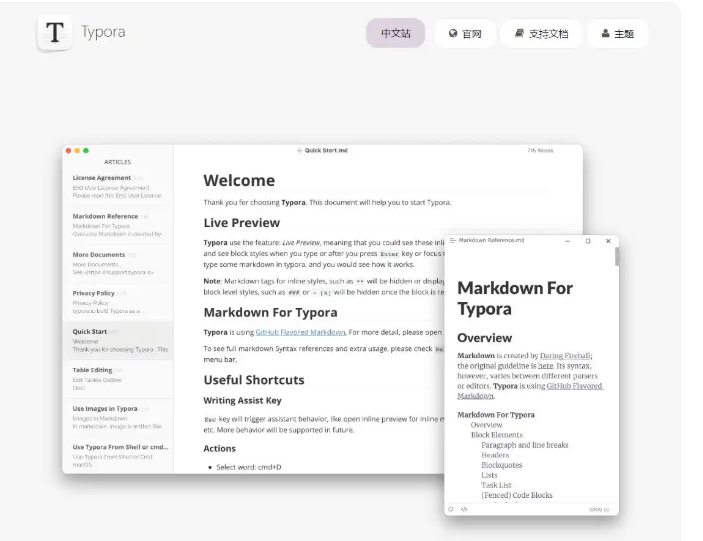Open More Documents in the articles sidebar
Screen dimensions: 703x541
click(x=117, y=264)
